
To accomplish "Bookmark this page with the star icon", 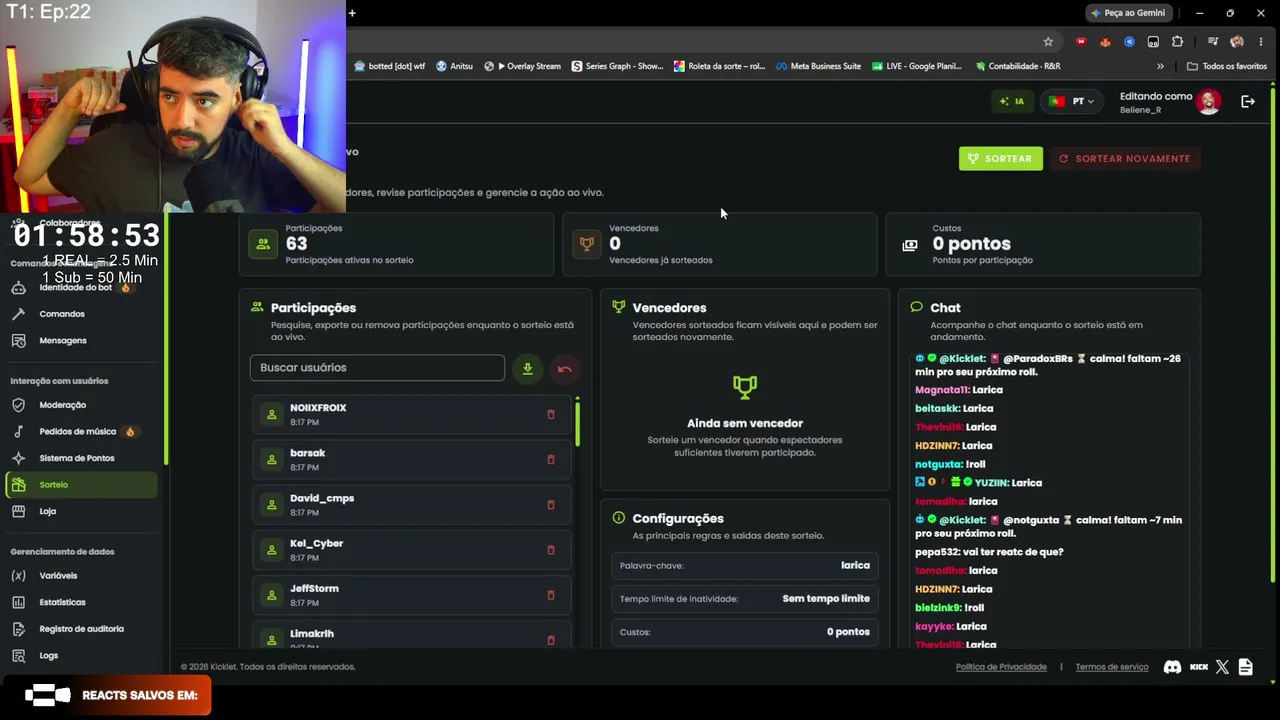I will click(1048, 41).
